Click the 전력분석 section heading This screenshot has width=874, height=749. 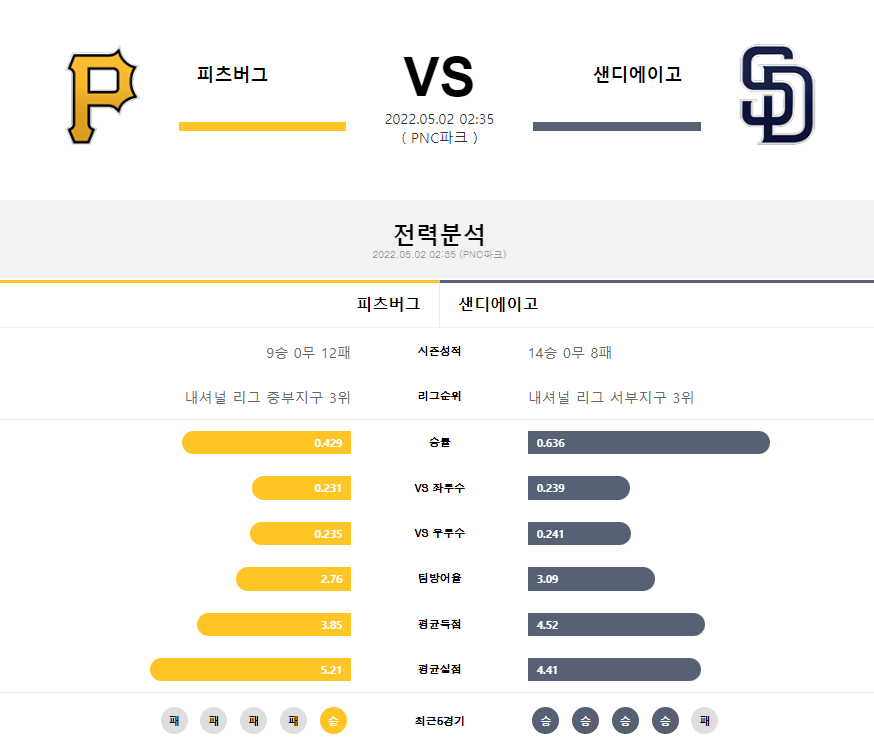pos(439,234)
